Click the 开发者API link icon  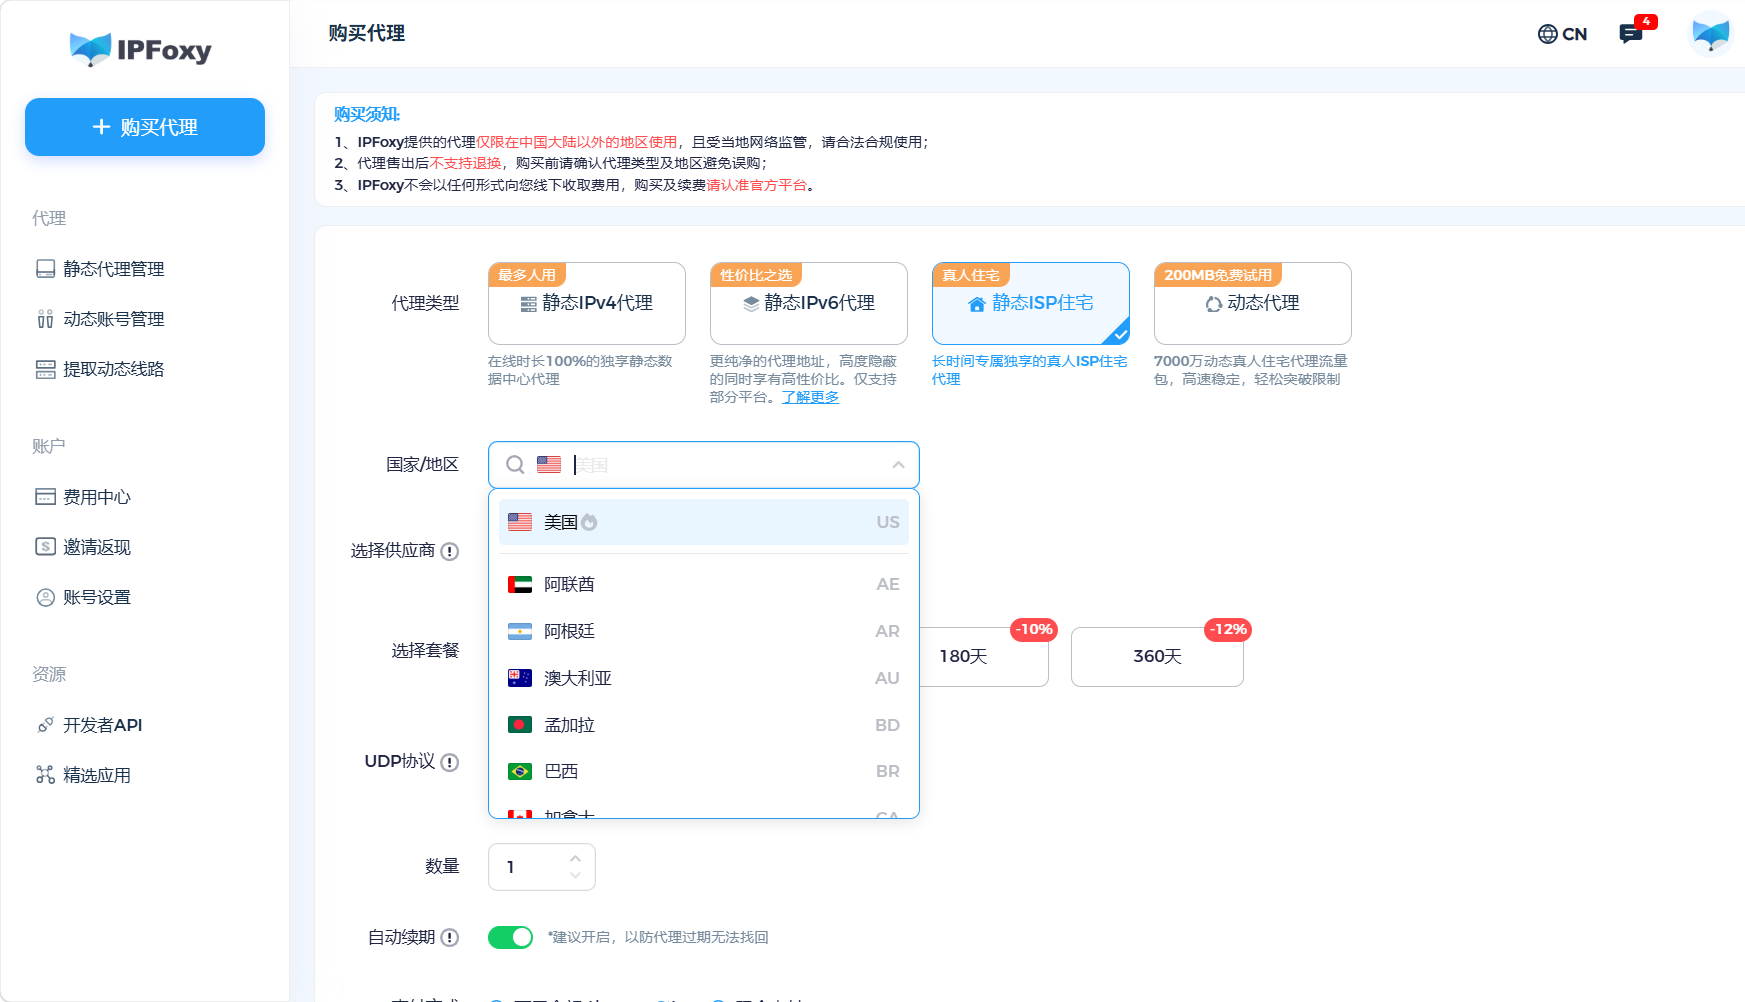45,725
